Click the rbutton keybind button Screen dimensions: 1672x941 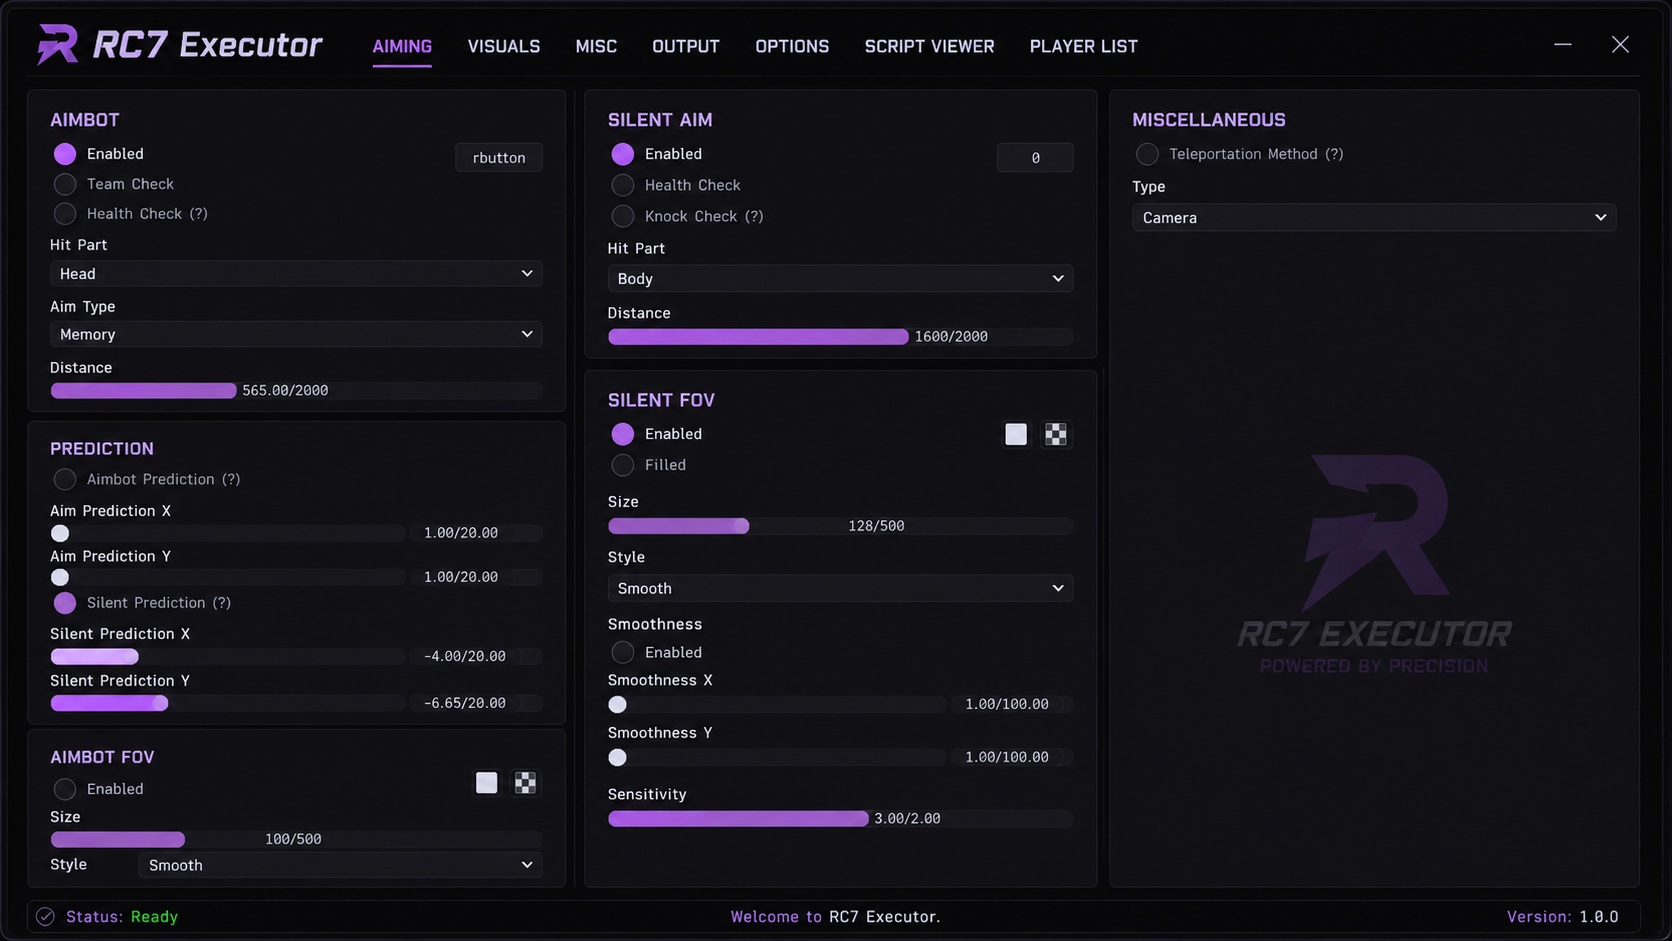point(499,158)
